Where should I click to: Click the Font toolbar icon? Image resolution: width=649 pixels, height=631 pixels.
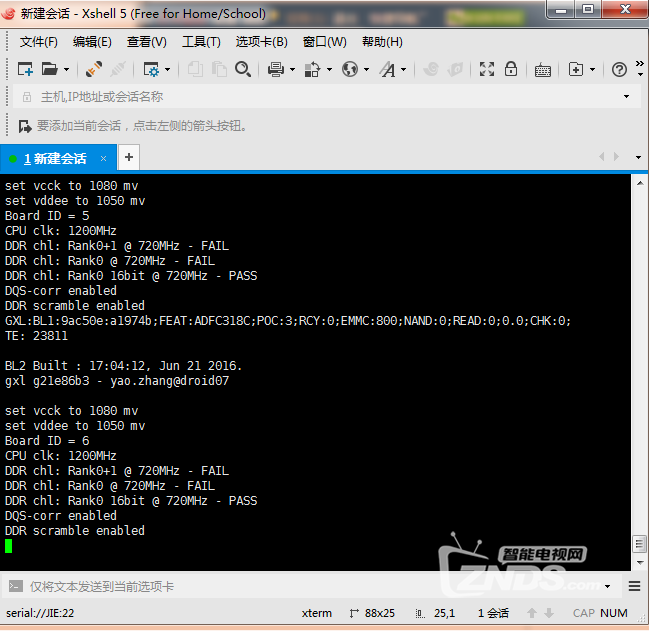click(x=387, y=70)
